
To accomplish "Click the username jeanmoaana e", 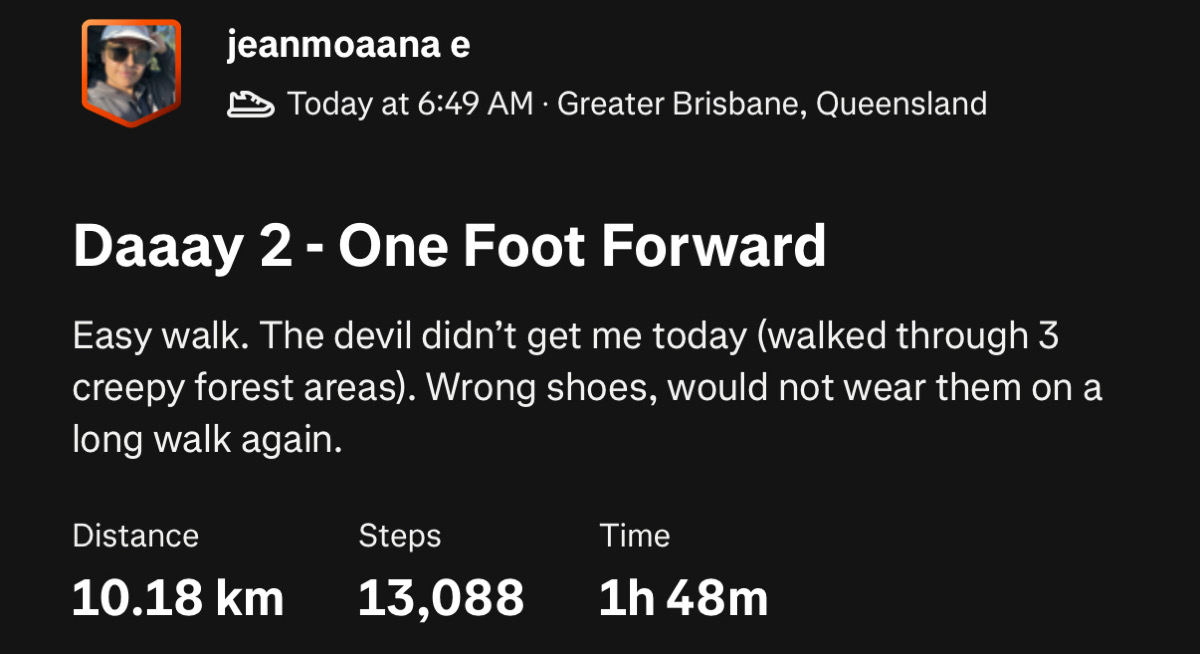I will point(348,44).
